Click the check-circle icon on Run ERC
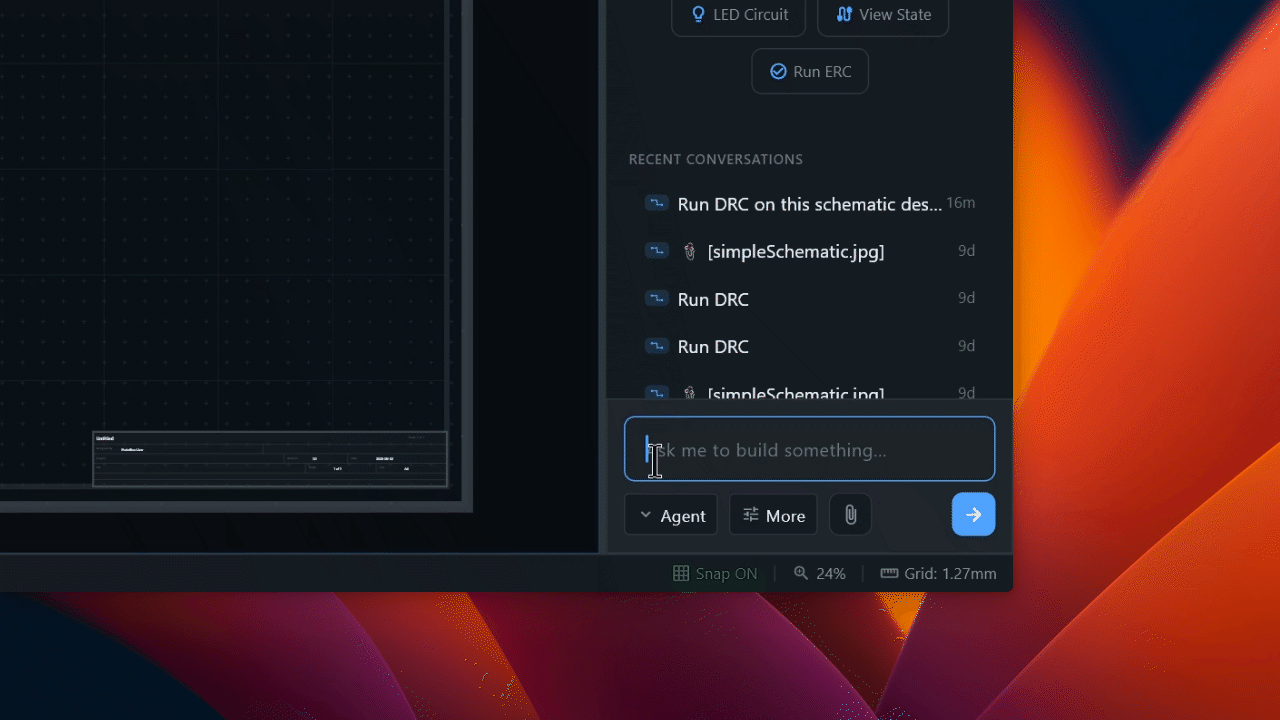Screen dimensions: 1280x720 778,72
